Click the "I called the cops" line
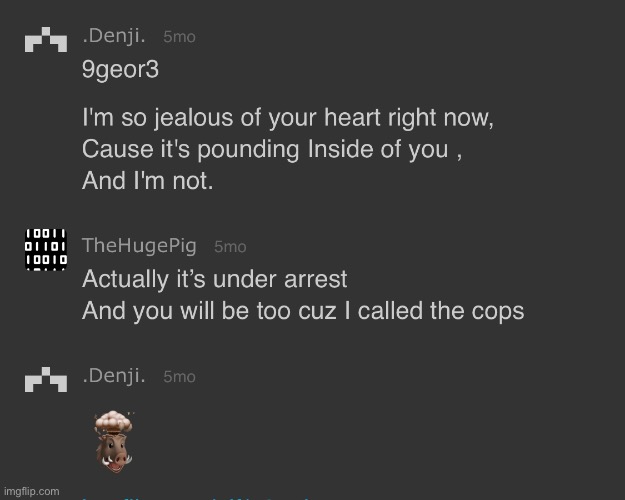This screenshot has width=625, height=500. click(302, 310)
